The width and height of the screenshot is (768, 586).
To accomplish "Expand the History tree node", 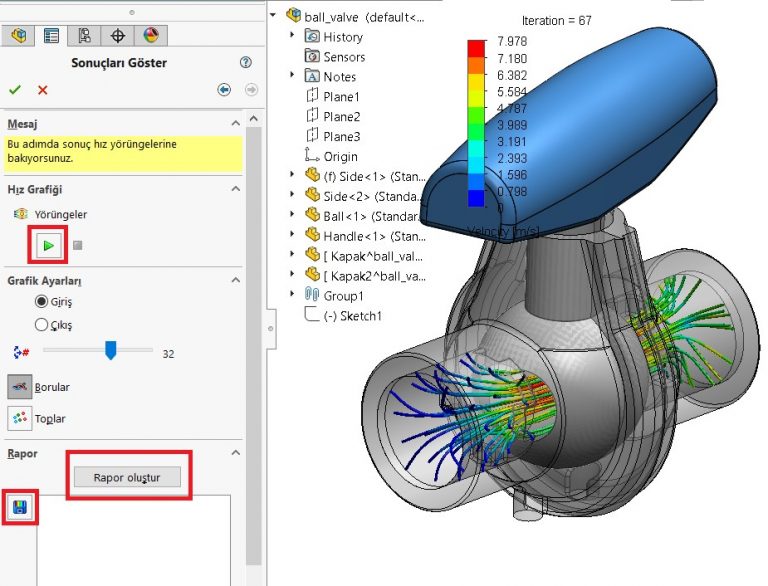I will pyautogui.click(x=292, y=36).
